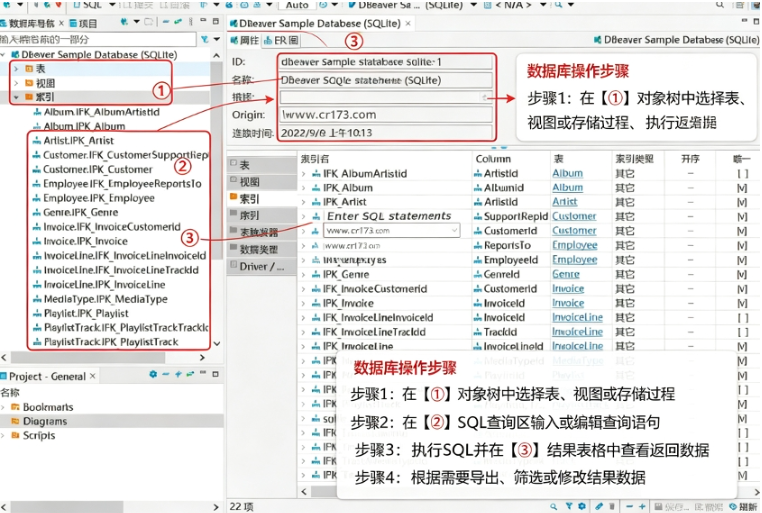Toggle unique checkbox for IFK_InvoiceLineInvoiceId row
Viewport: 762px width, 513px height.
(742, 318)
